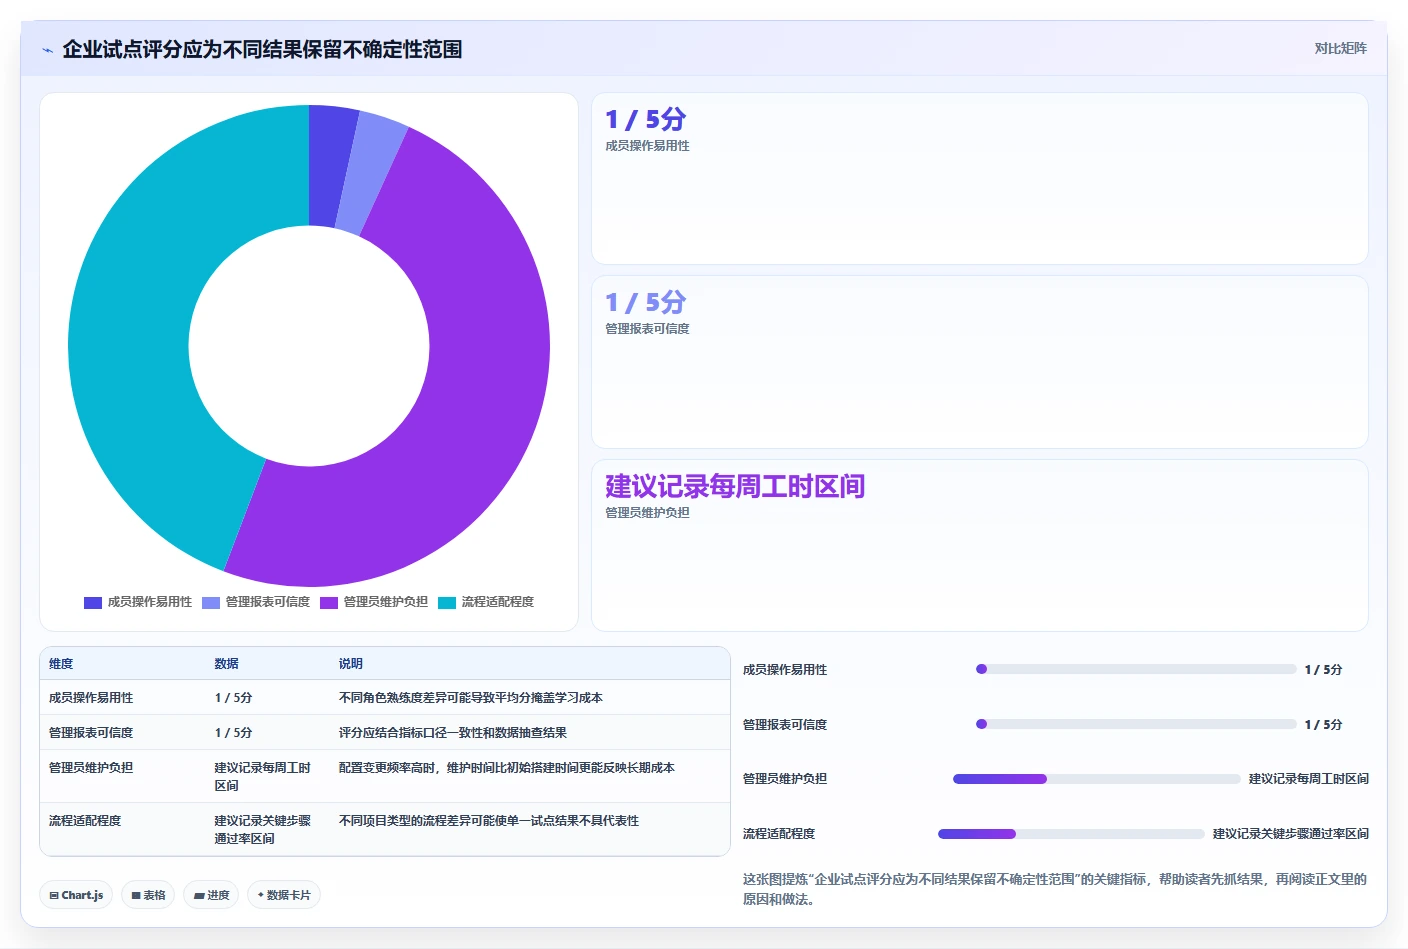This screenshot has height=949, width=1408.
Task: Open the 管理报表可信度 1 / 5分 card
Action: [x=980, y=362]
